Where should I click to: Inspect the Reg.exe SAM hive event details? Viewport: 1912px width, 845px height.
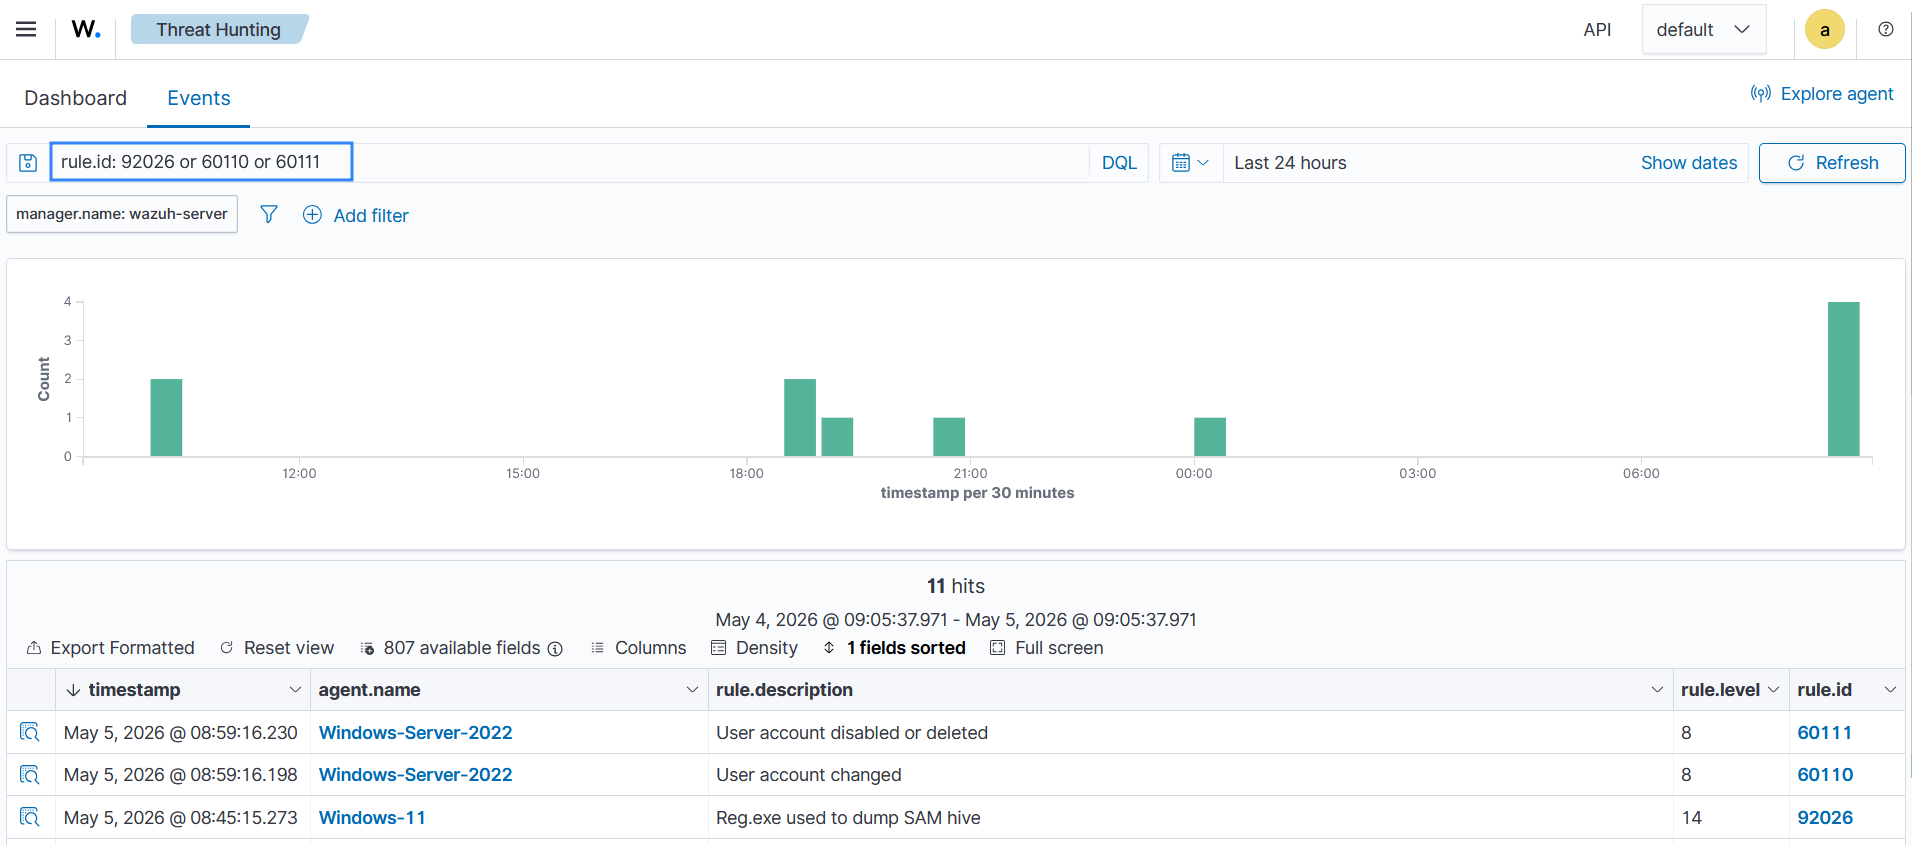[30, 817]
